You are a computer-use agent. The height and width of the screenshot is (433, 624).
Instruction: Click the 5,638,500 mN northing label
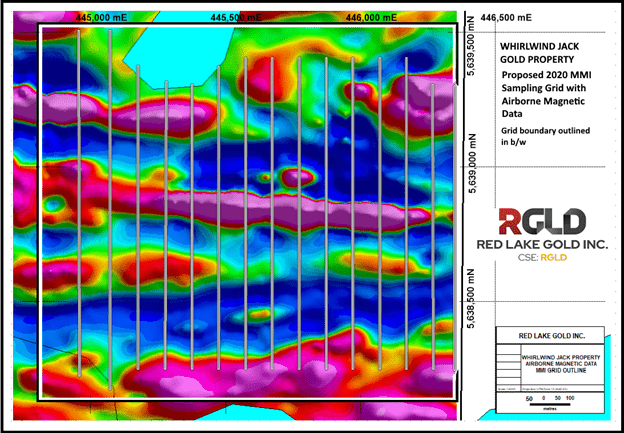click(472, 298)
